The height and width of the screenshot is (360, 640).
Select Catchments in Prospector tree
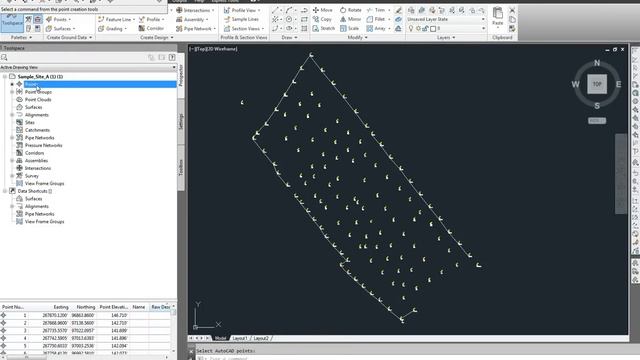[x=37, y=130]
